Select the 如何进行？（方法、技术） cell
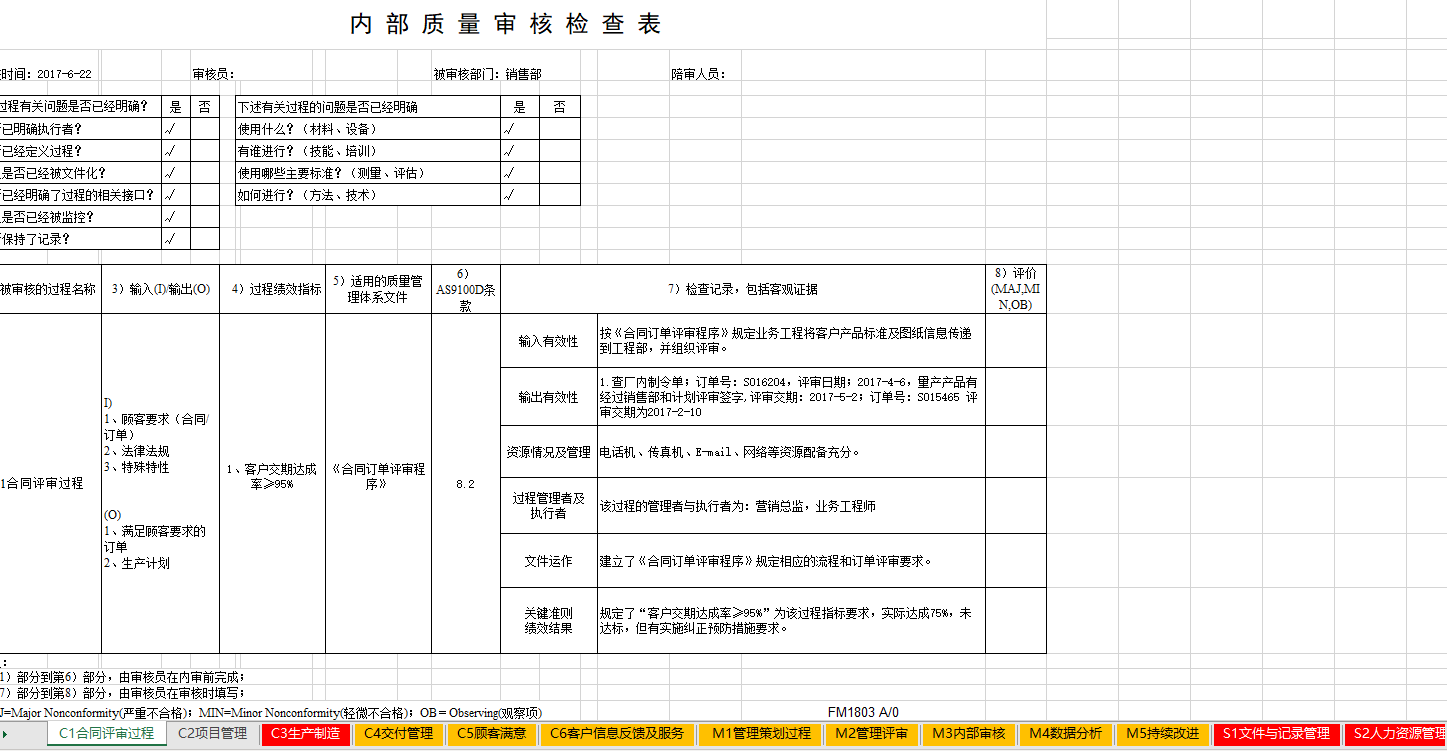Viewport: 1447px width, 751px height. (x=367, y=195)
